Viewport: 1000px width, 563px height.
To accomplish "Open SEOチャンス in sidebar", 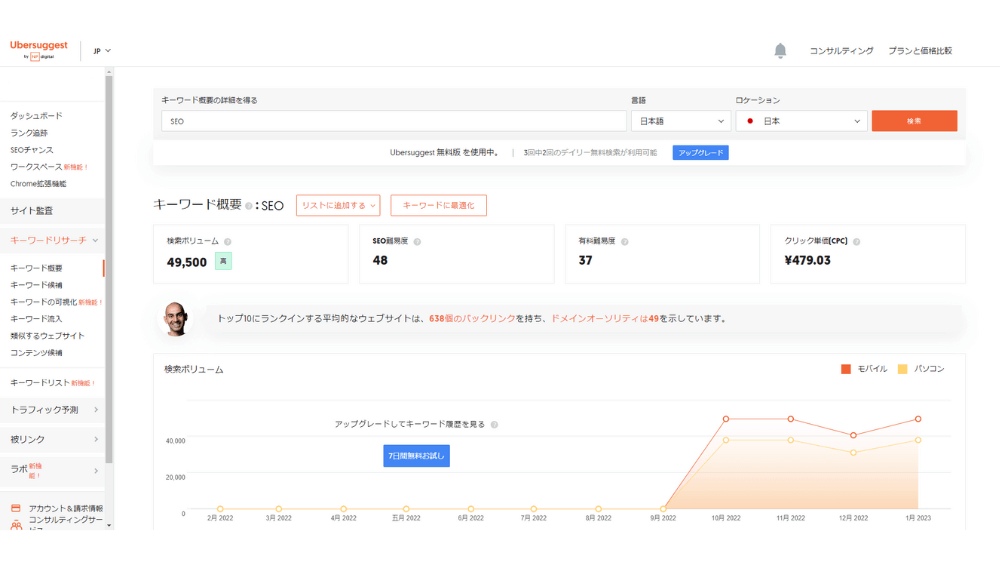I will pyautogui.click(x=32, y=150).
